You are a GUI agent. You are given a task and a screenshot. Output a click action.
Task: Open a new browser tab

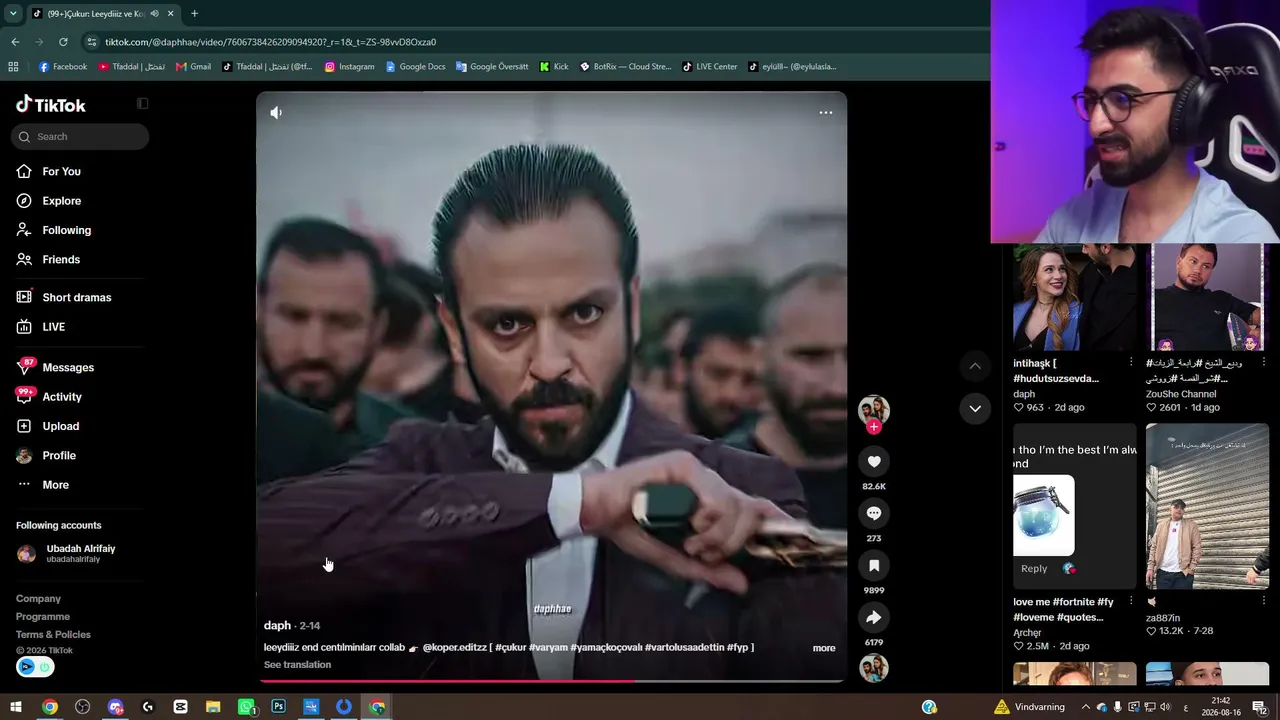point(194,14)
